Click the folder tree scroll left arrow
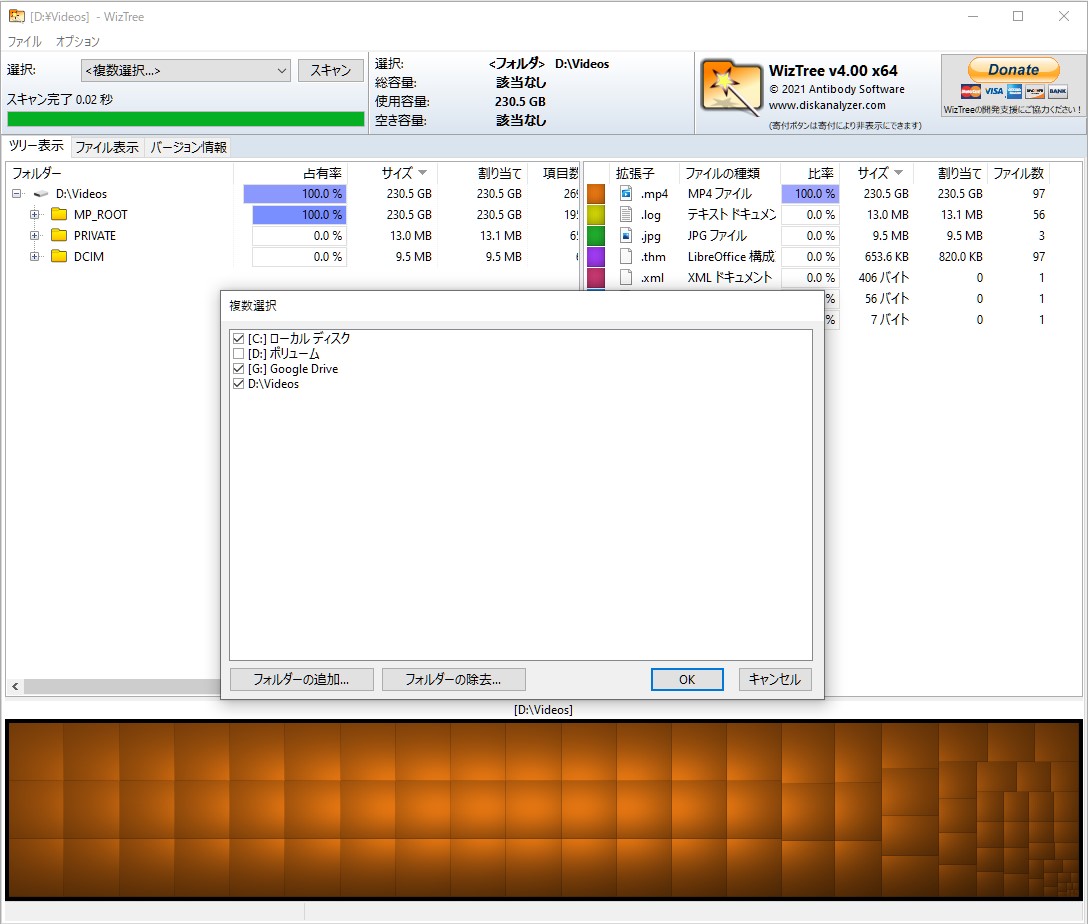 click(x=15, y=686)
